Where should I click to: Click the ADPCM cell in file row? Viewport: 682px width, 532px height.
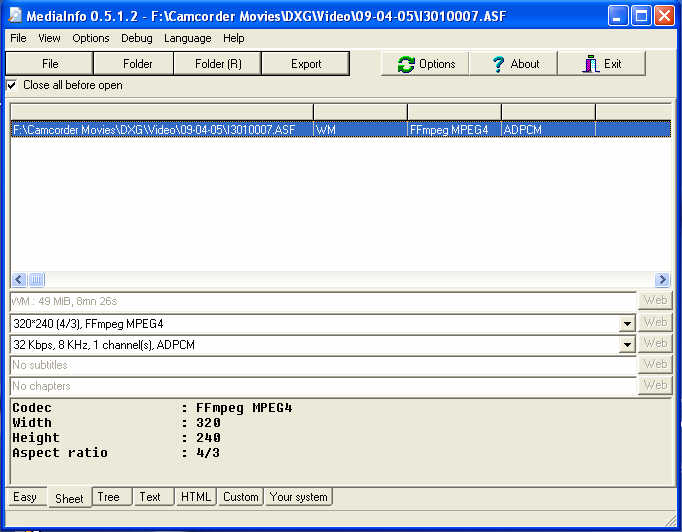coord(548,130)
